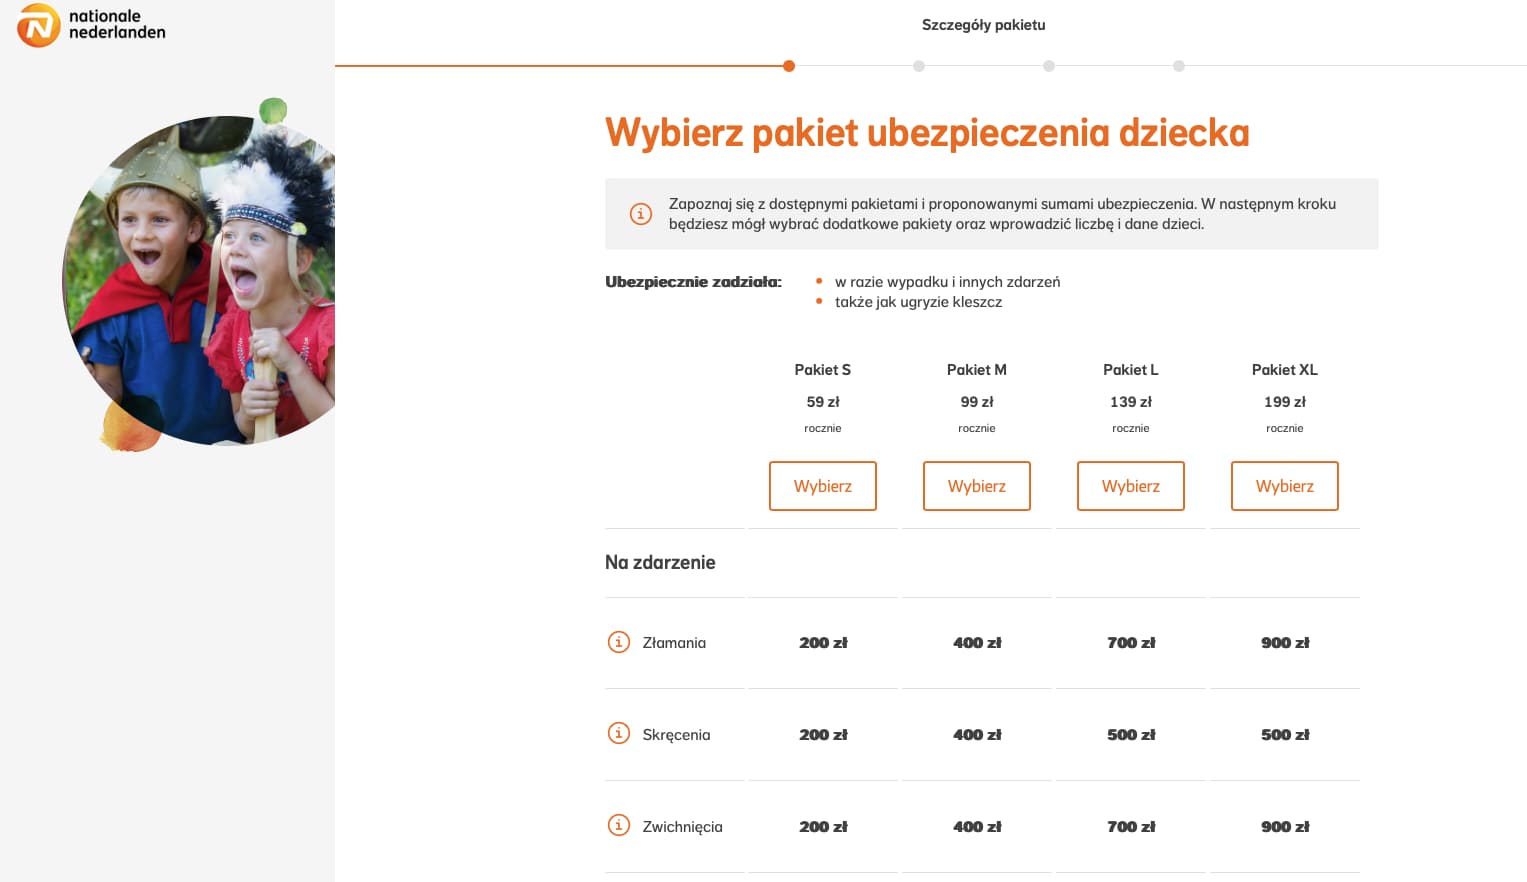1527x882 pixels.
Task: Click the 199 zł price
Action: tap(1285, 402)
